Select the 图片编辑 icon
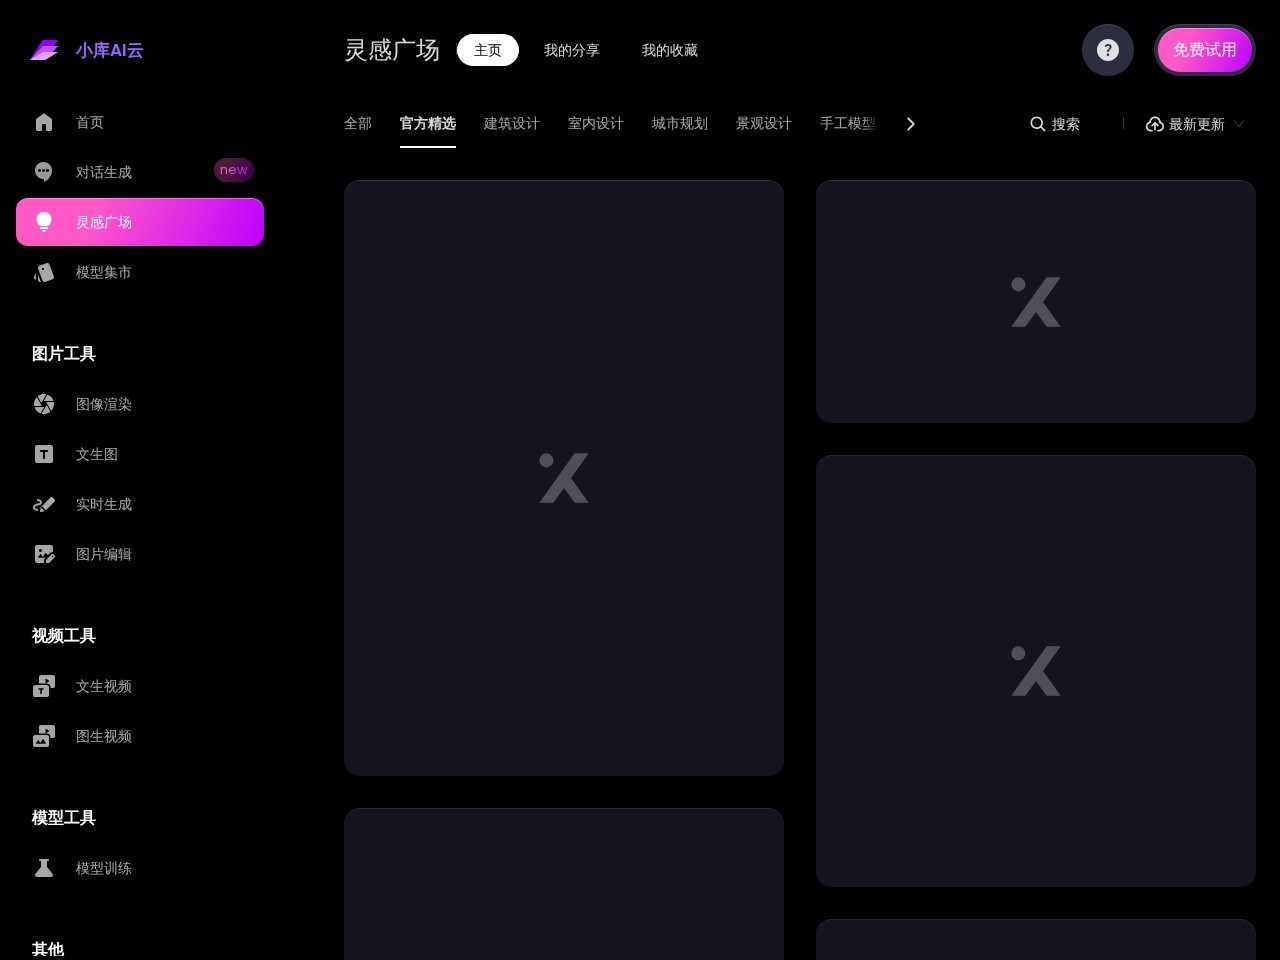The width and height of the screenshot is (1280, 960). click(44, 554)
